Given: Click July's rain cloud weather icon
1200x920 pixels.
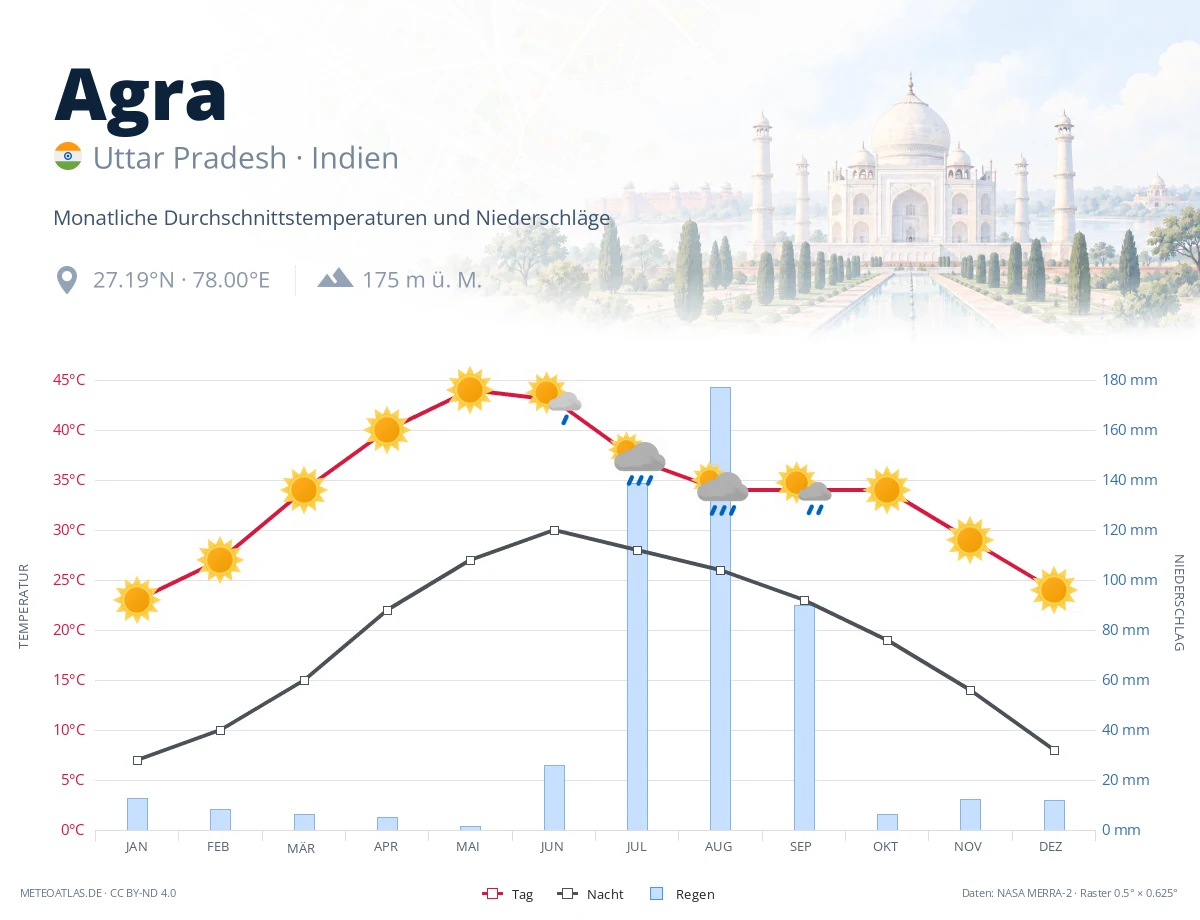Looking at the screenshot, I should [638, 459].
